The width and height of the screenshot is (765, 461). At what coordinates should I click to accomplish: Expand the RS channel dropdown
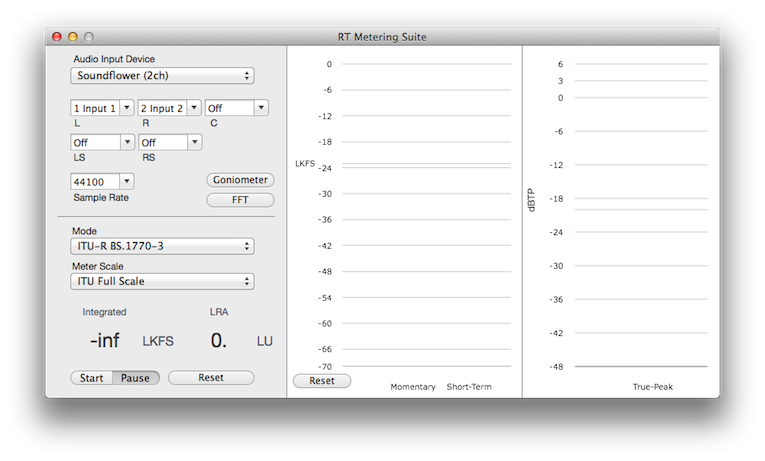click(170, 142)
